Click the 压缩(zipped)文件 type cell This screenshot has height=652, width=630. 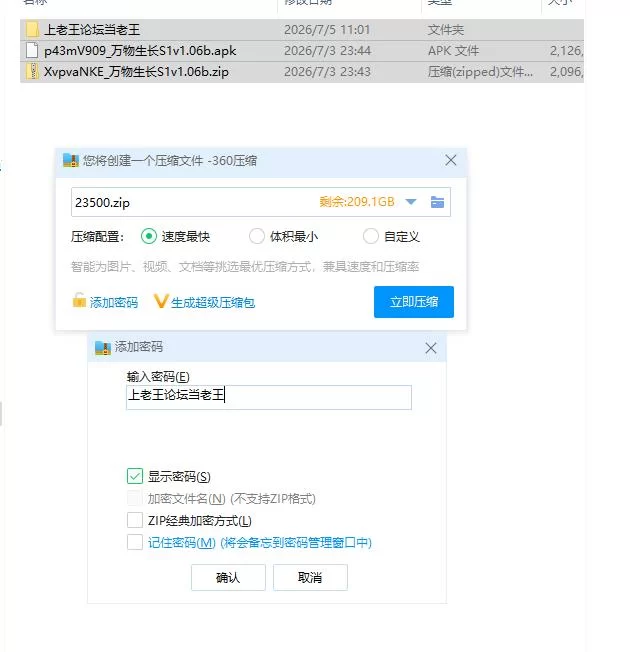coord(480,72)
